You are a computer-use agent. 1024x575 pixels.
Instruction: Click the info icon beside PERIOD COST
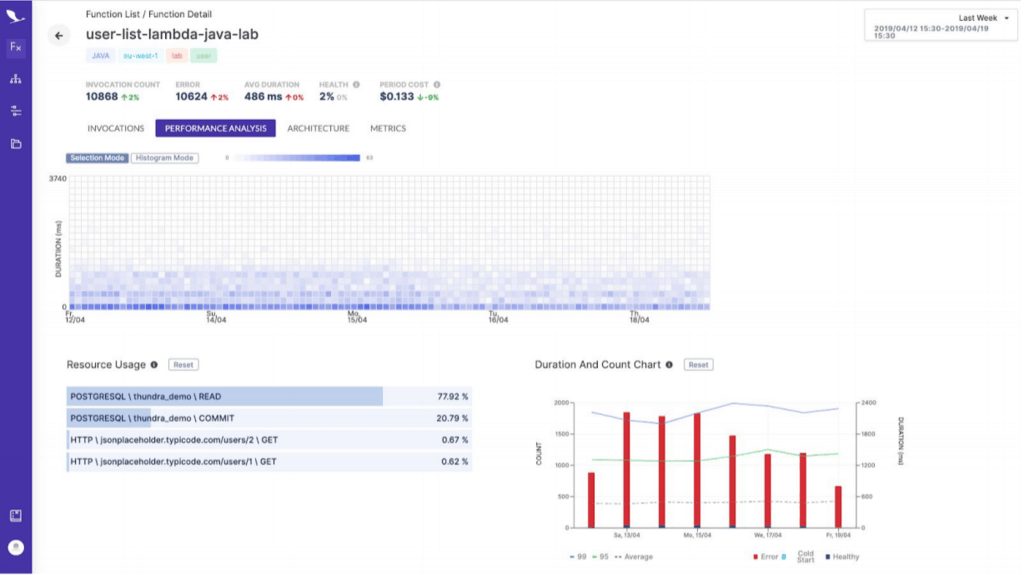tap(437, 85)
